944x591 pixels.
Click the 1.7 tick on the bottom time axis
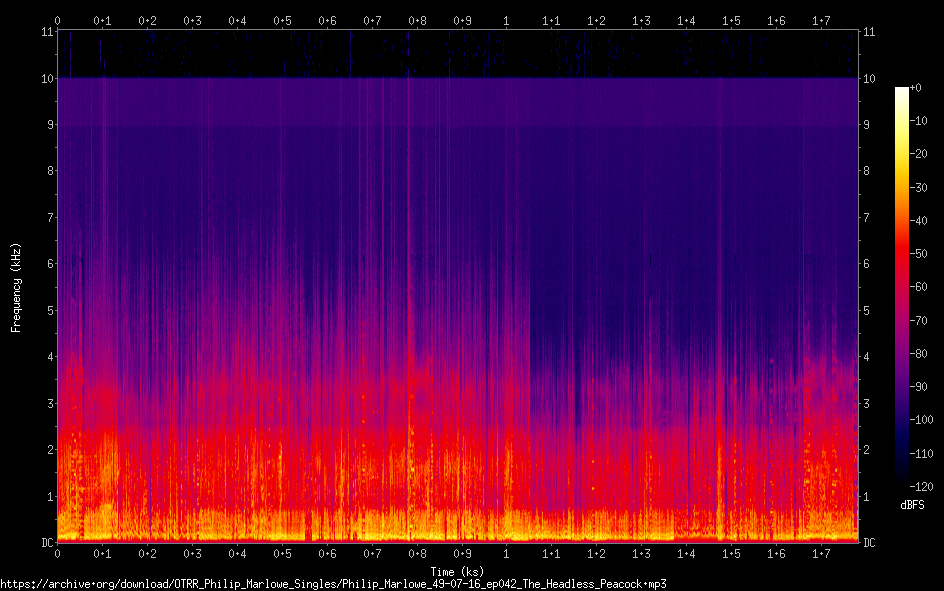point(821,553)
